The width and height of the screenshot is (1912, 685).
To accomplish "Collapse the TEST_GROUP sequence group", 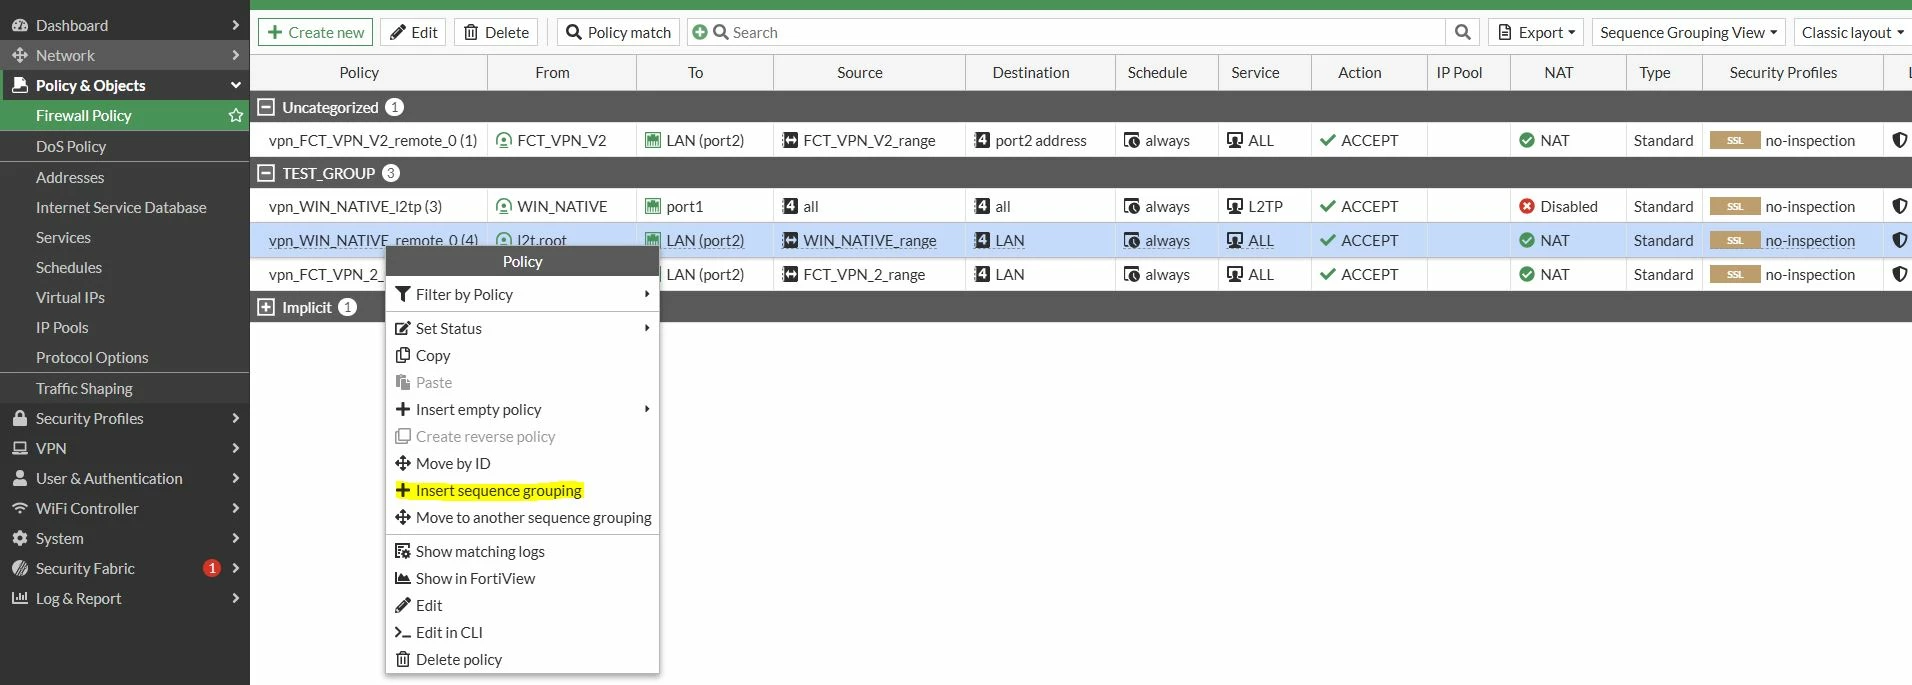I will (266, 173).
